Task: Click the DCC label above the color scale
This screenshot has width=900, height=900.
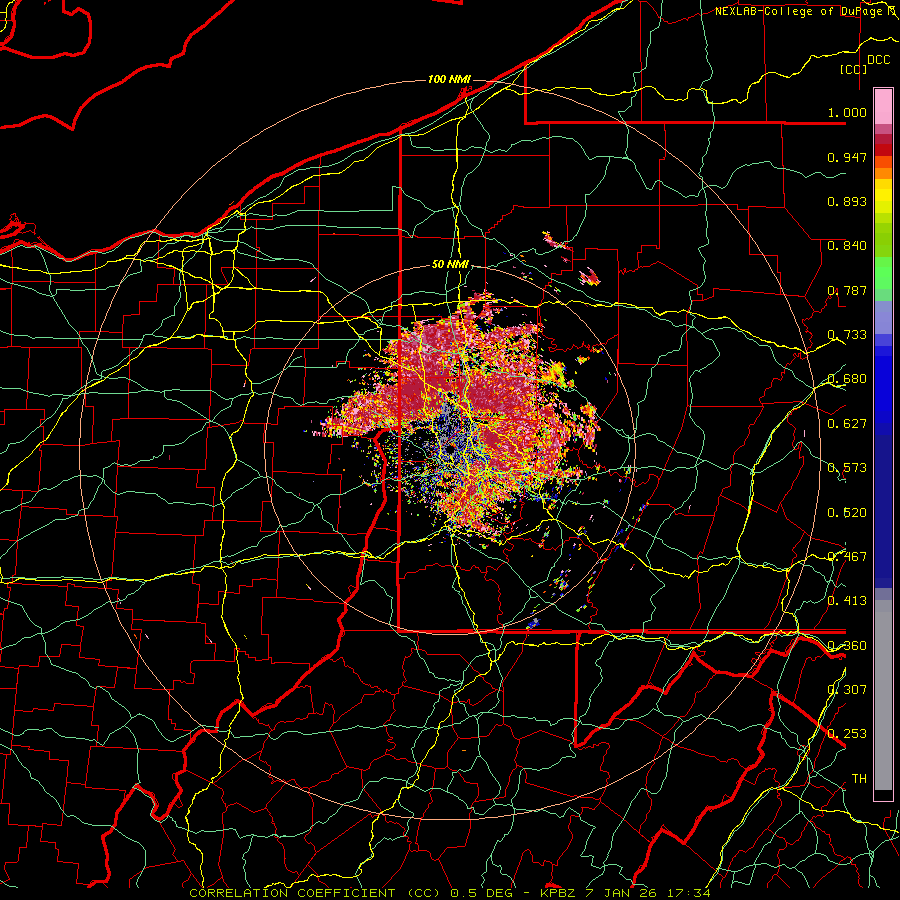Action: [878, 60]
